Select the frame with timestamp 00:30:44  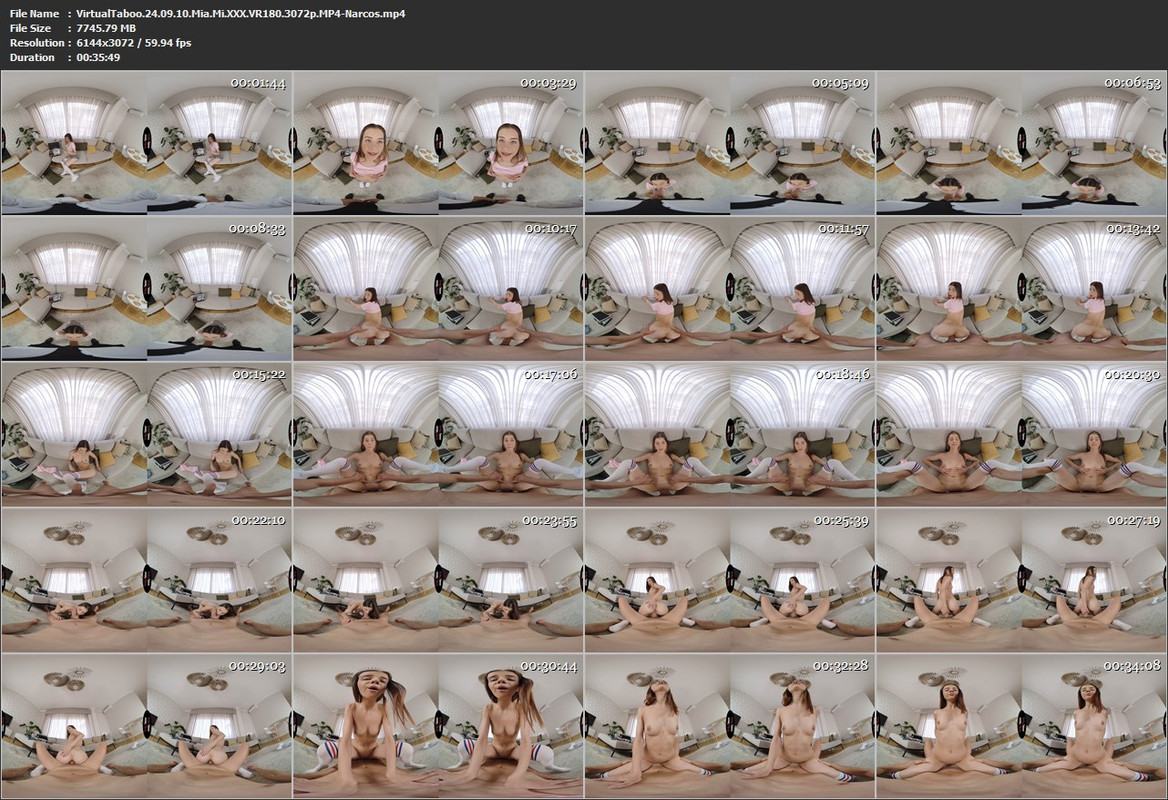pyautogui.click(x=439, y=726)
